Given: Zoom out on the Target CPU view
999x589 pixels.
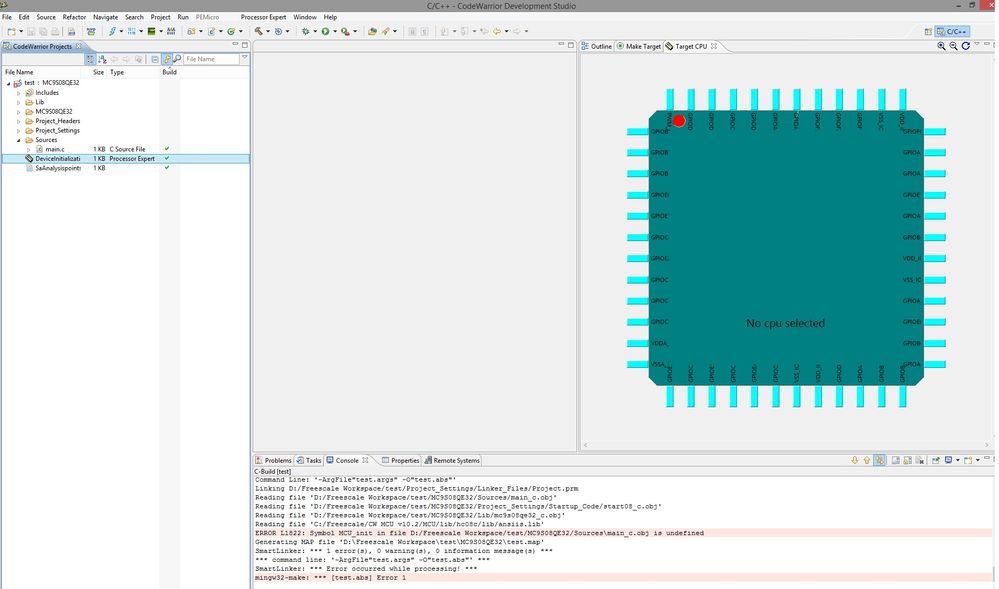Looking at the screenshot, I should 954,46.
